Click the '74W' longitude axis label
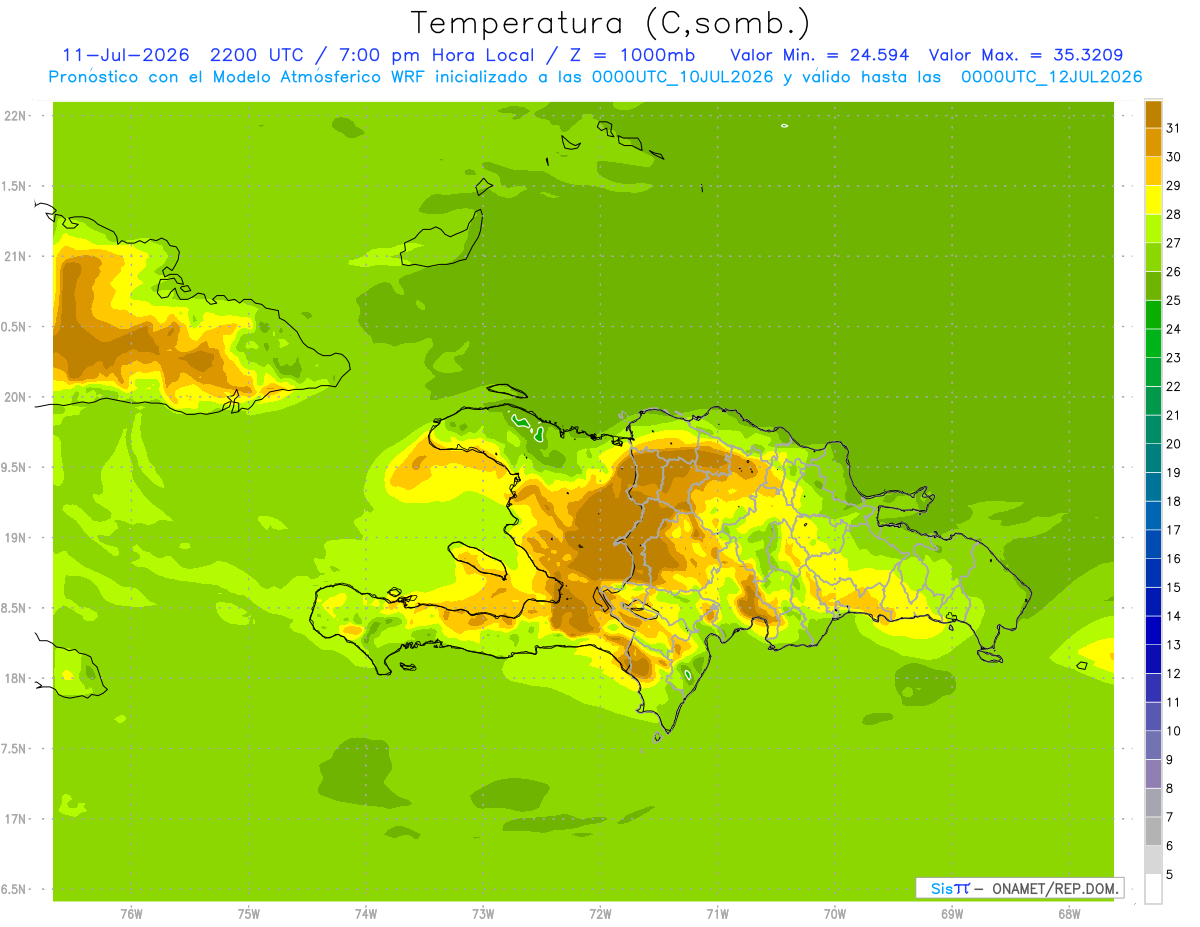Screen dimensions: 1200x927 (x=366, y=913)
